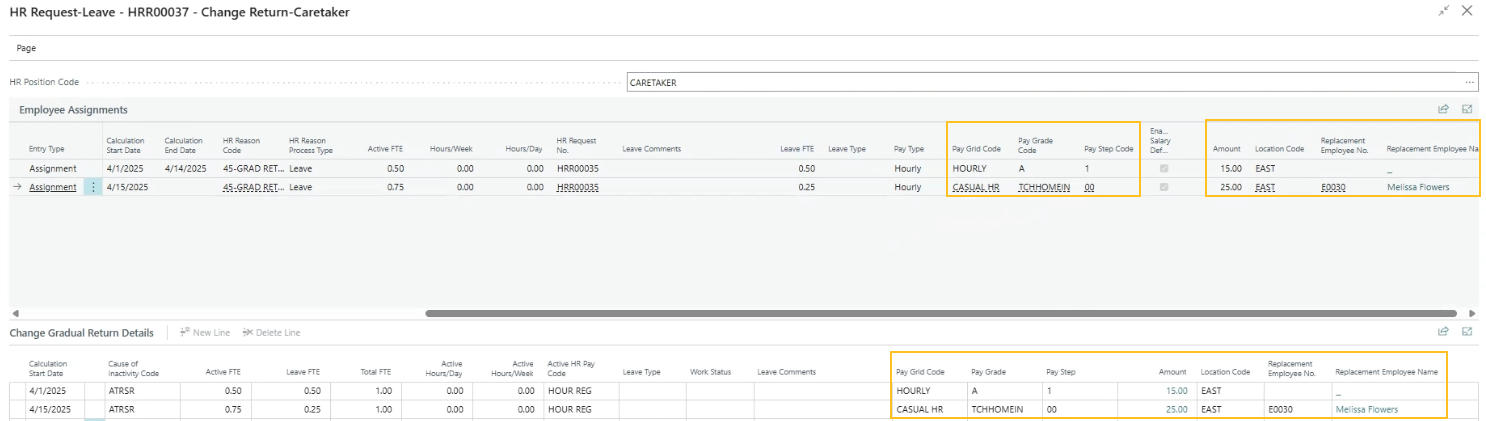Open the Page menu

tap(27, 48)
